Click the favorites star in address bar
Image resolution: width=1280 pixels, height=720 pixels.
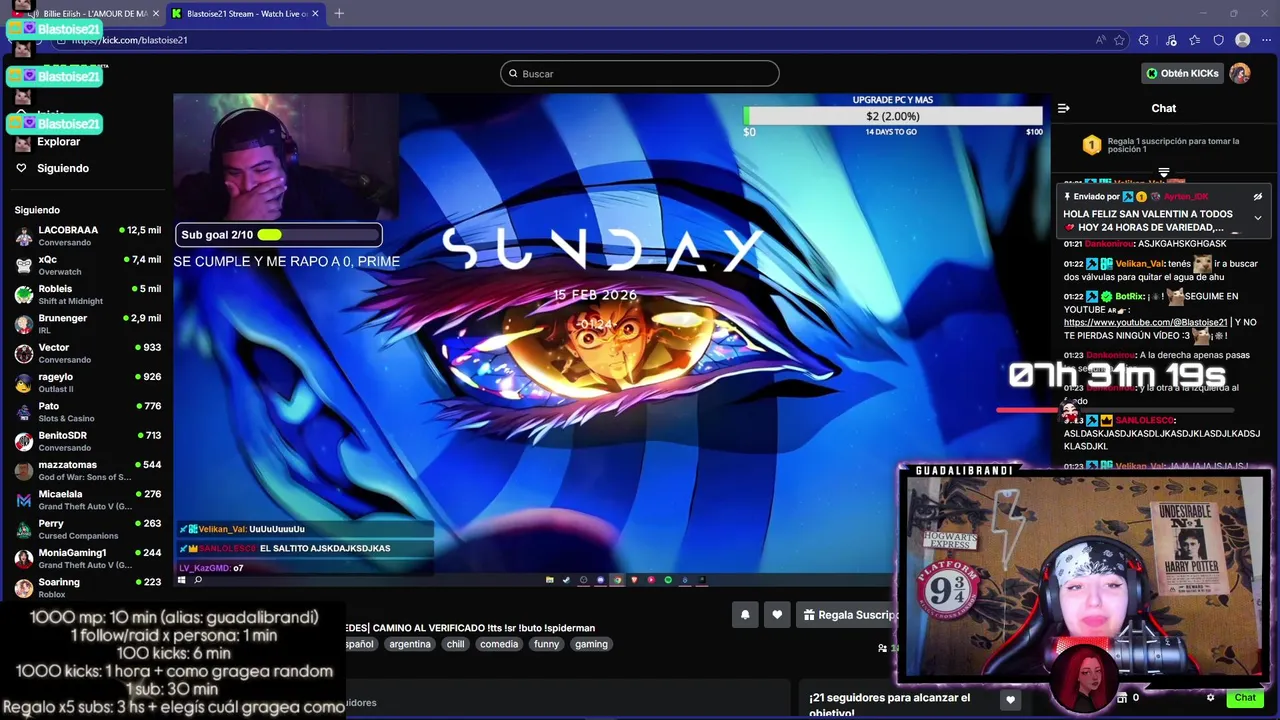(1119, 40)
